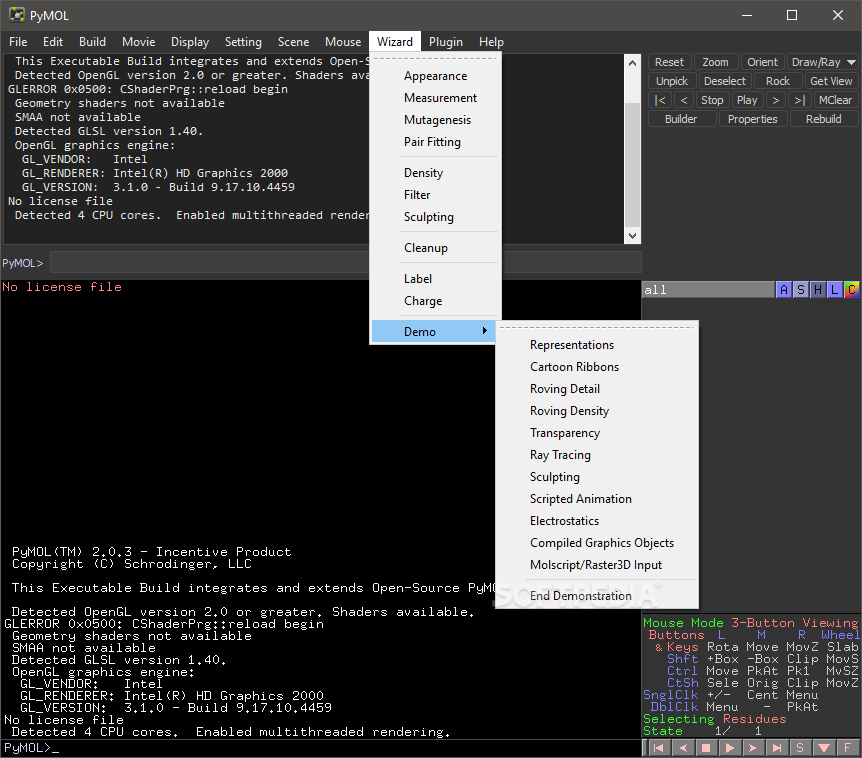The height and width of the screenshot is (758, 862).
Task: Open the Builder panel button
Action: coord(682,119)
